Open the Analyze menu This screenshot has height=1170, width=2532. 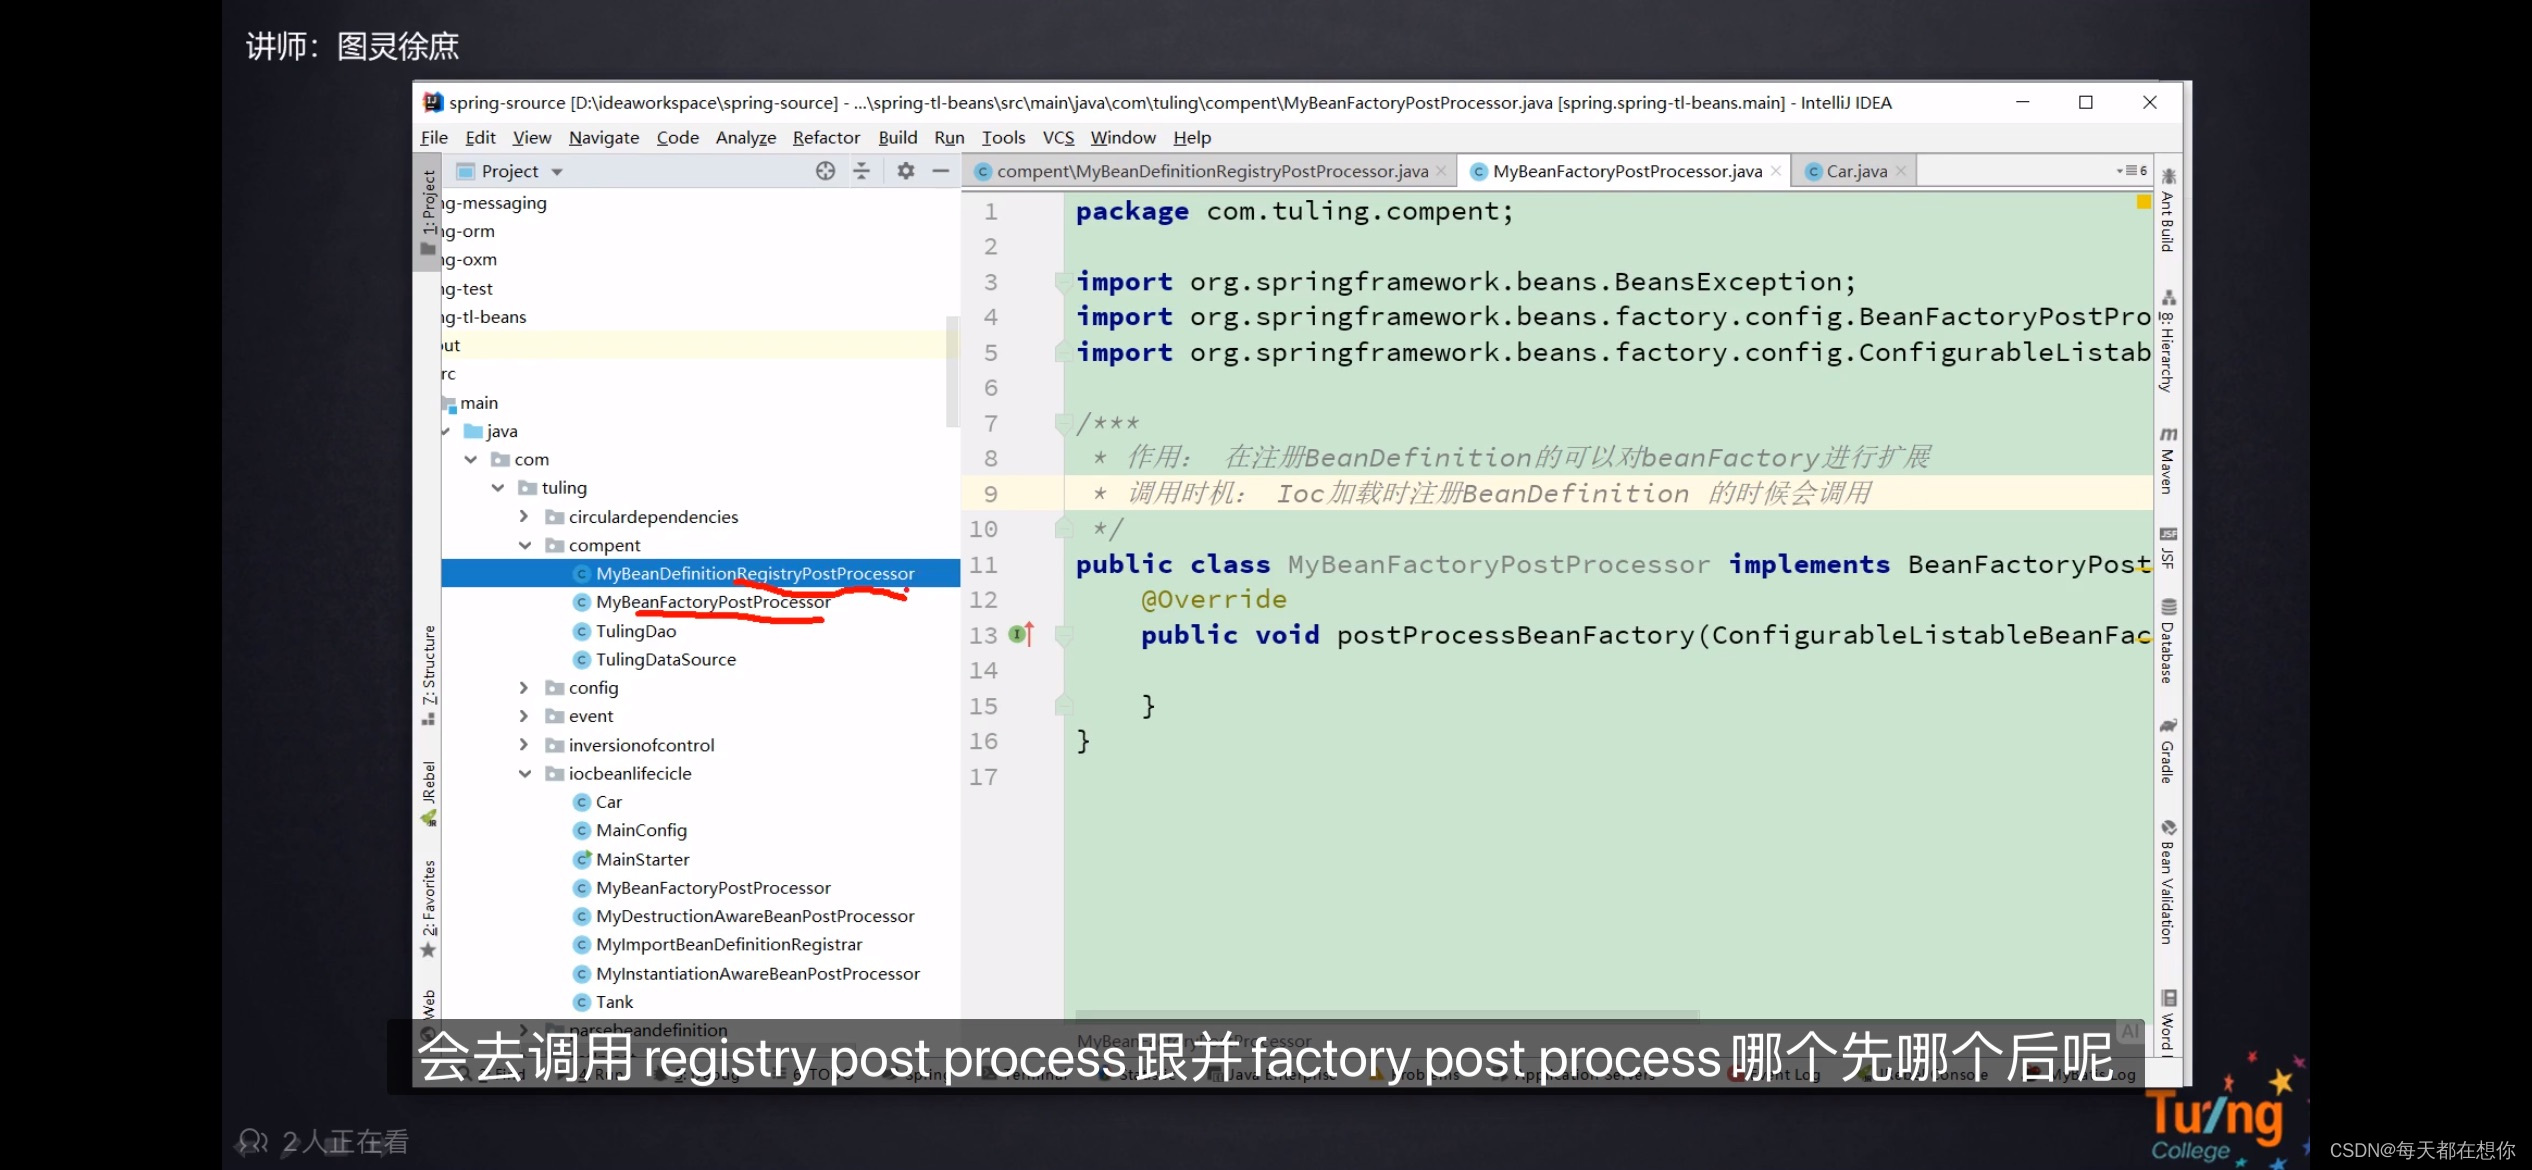point(746,137)
